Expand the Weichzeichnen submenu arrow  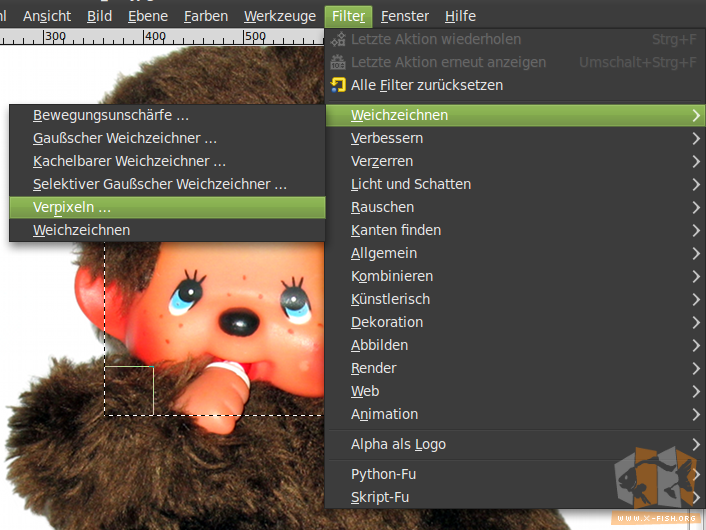[696, 115]
